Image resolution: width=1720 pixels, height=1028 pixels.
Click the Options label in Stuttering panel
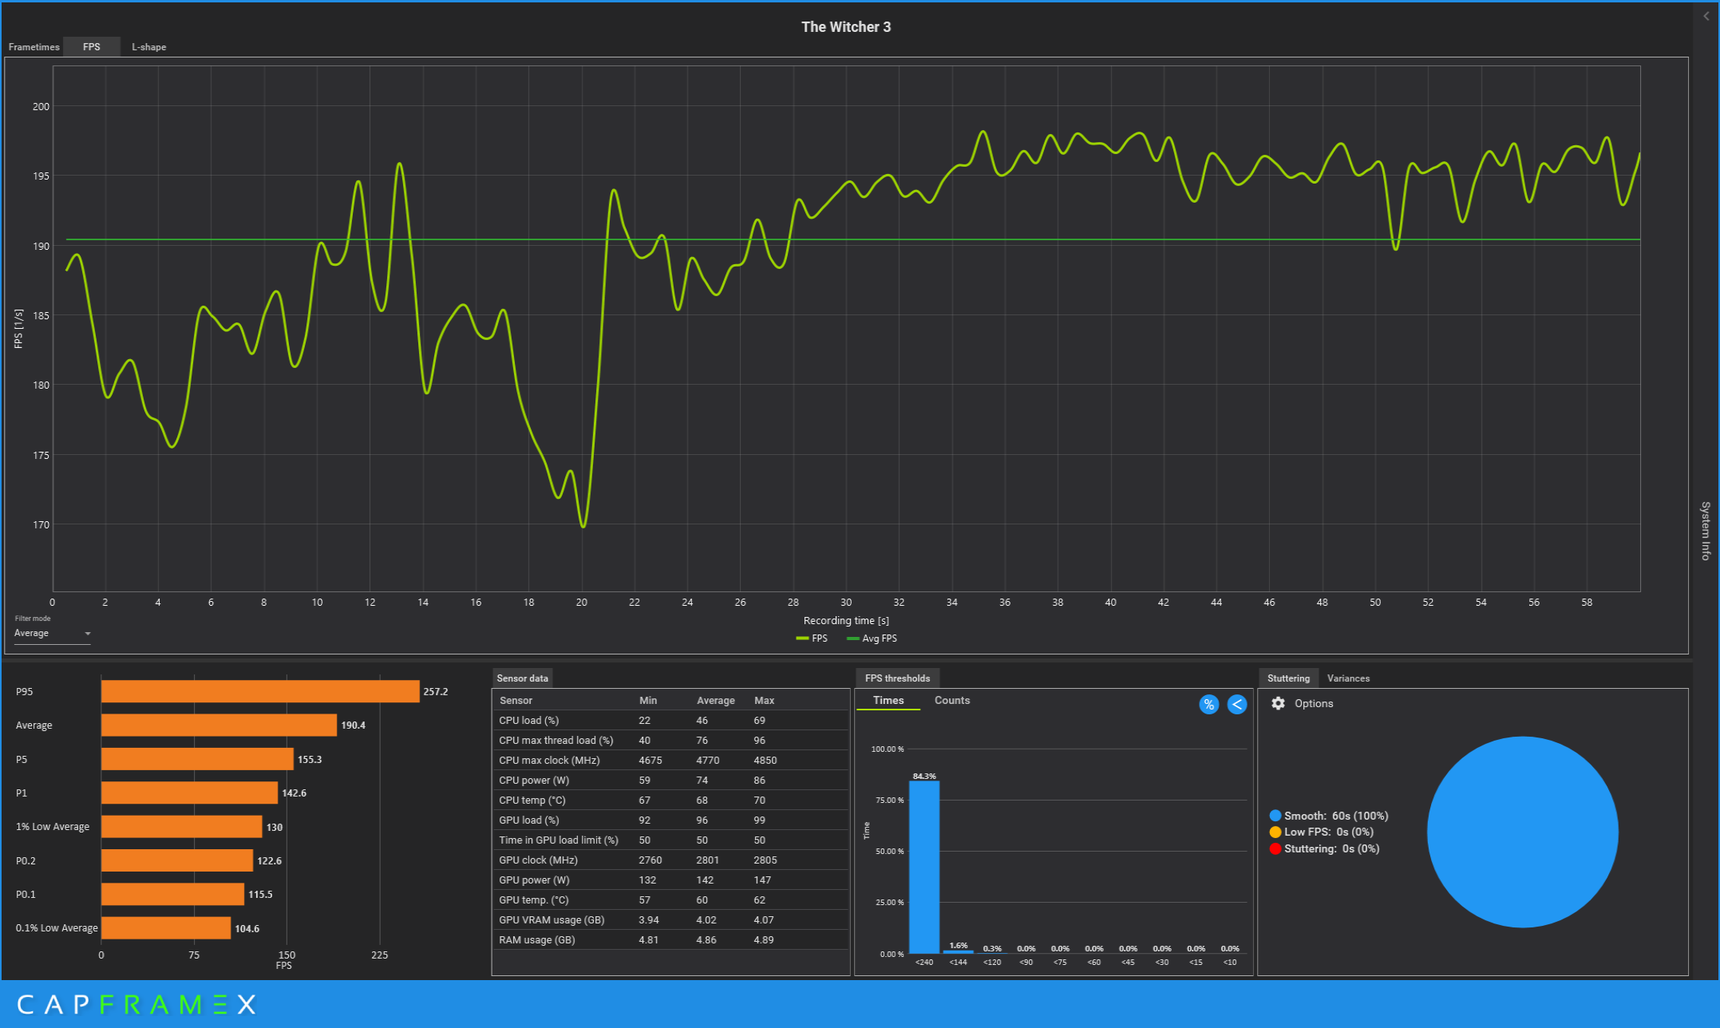pos(1314,704)
